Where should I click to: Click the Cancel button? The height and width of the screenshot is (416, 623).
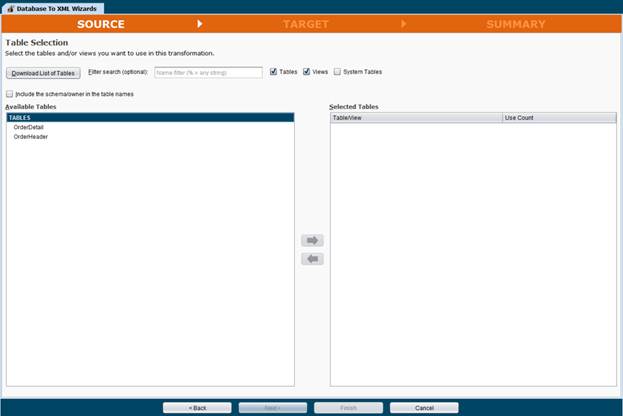pyautogui.click(x=424, y=408)
